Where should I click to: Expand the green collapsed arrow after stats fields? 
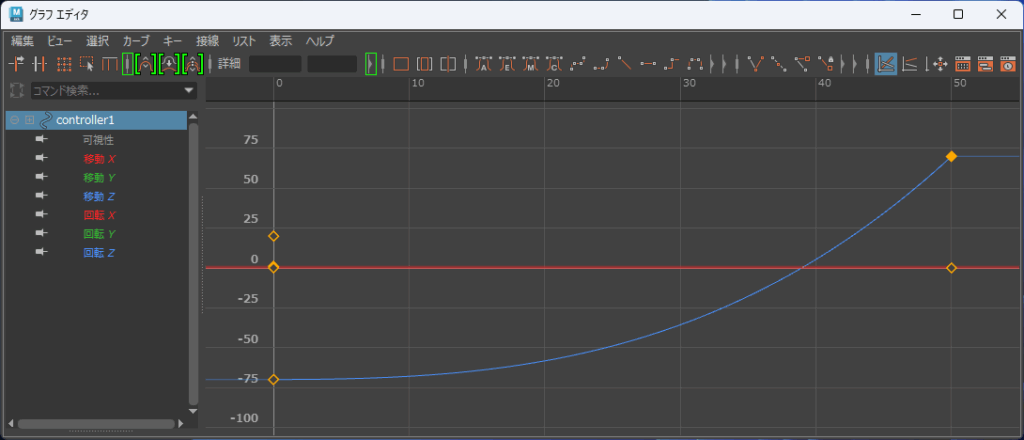371,63
